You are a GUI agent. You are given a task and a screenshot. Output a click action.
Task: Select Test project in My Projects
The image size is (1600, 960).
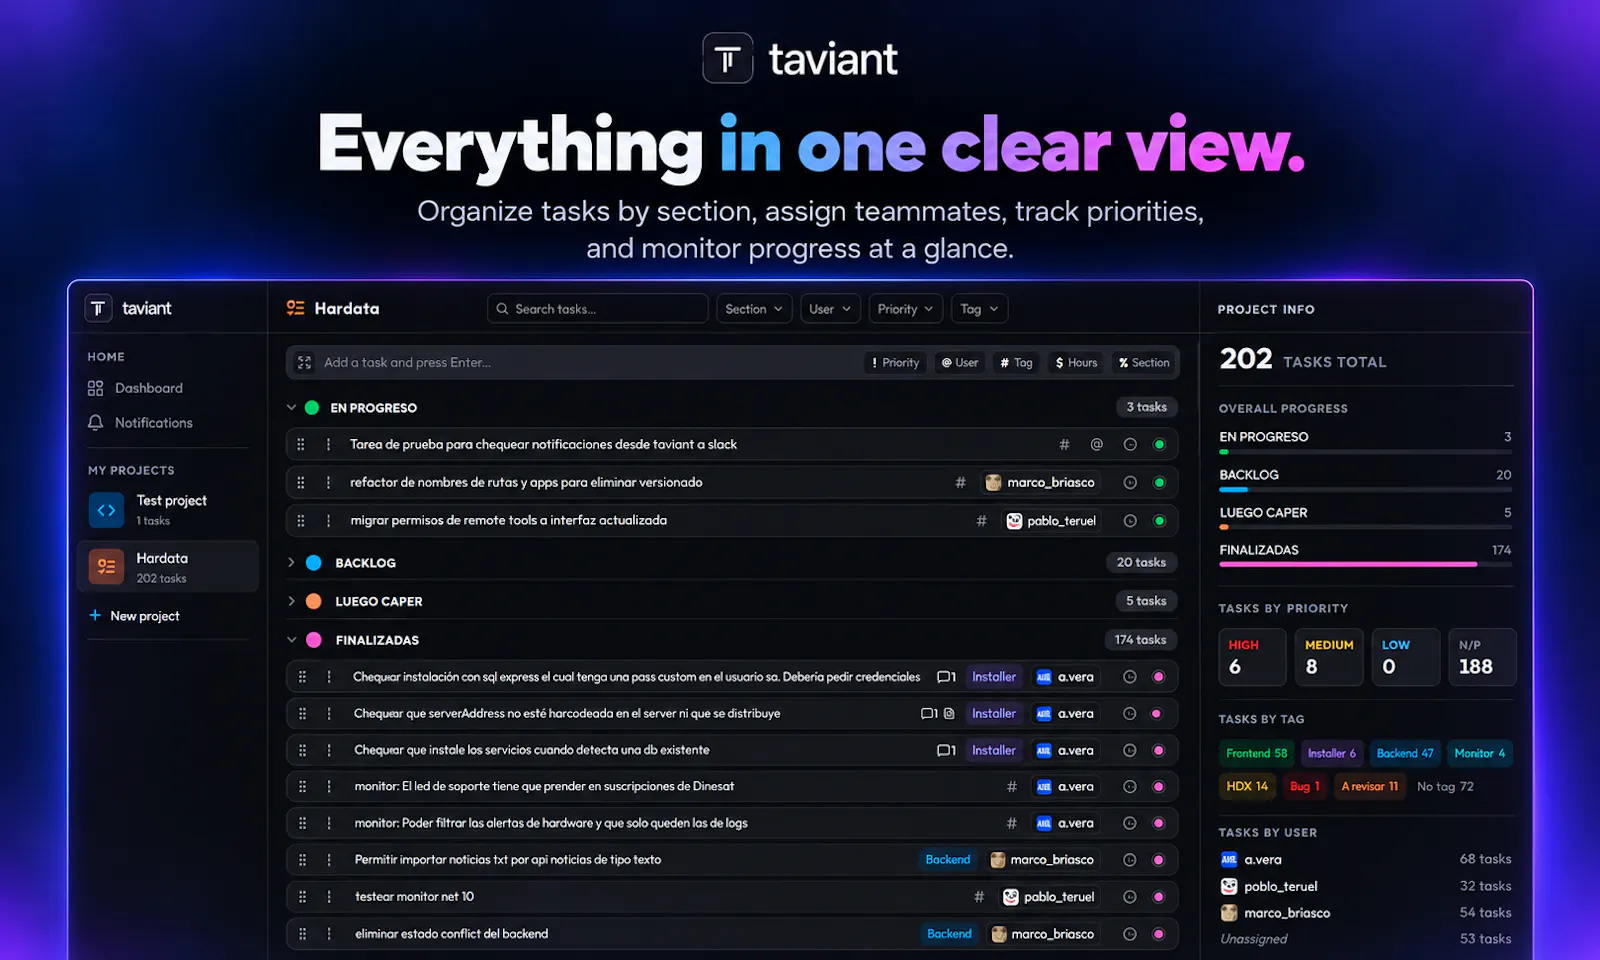tap(168, 510)
